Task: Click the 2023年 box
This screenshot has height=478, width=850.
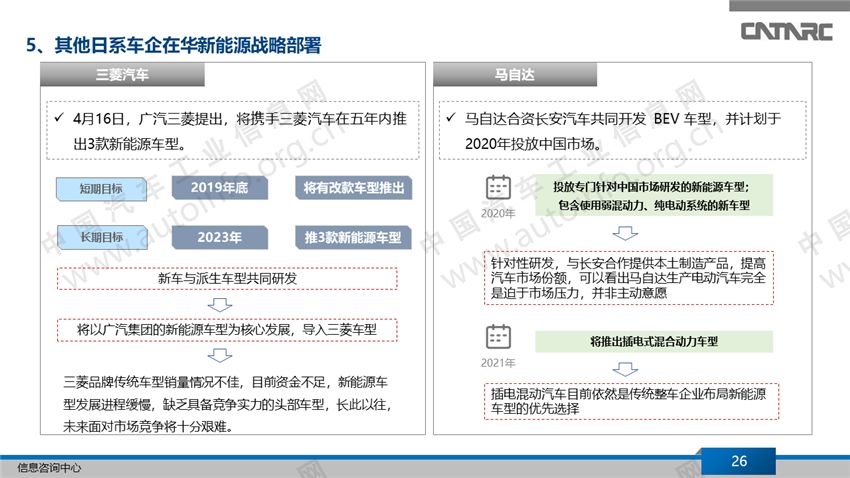Action: (x=220, y=237)
